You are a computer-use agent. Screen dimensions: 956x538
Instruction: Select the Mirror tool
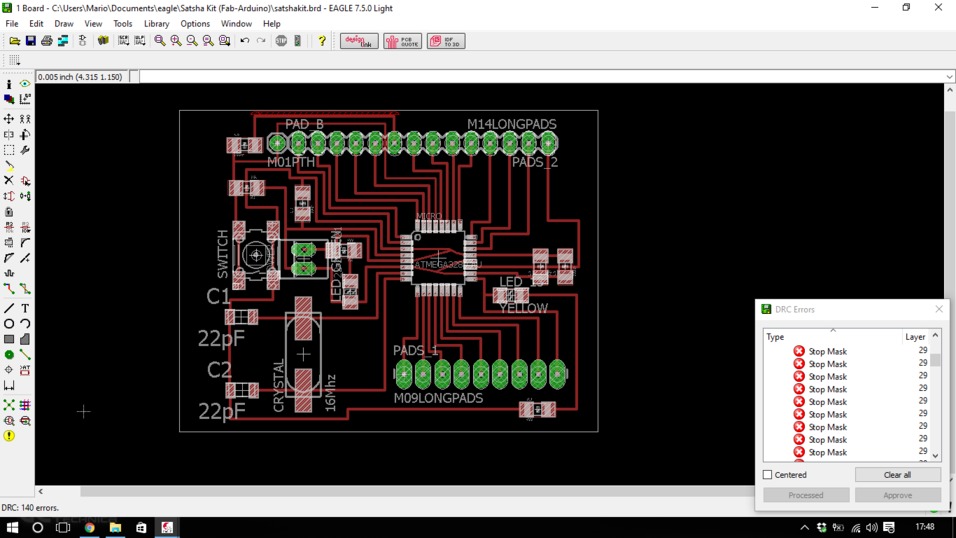pos(9,134)
